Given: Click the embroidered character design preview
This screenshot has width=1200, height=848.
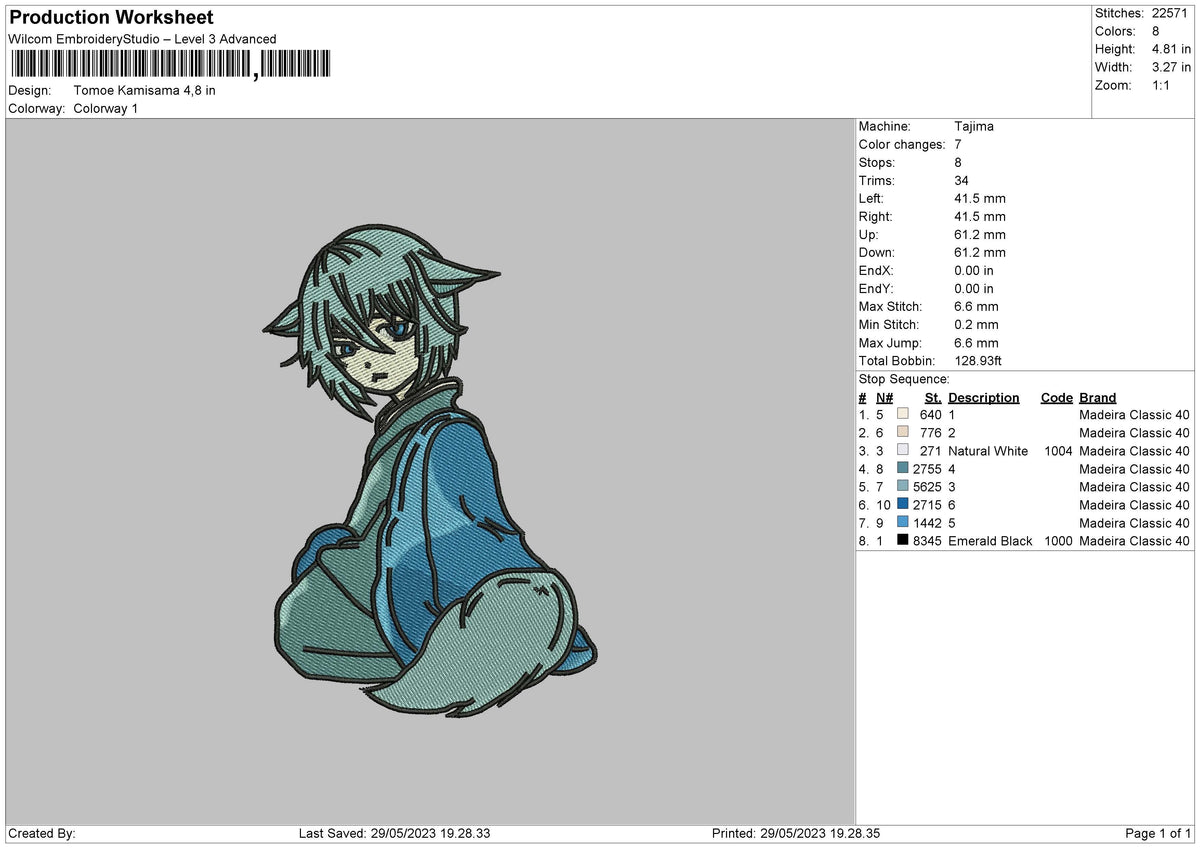Looking at the screenshot, I should (x=430, y=472).
